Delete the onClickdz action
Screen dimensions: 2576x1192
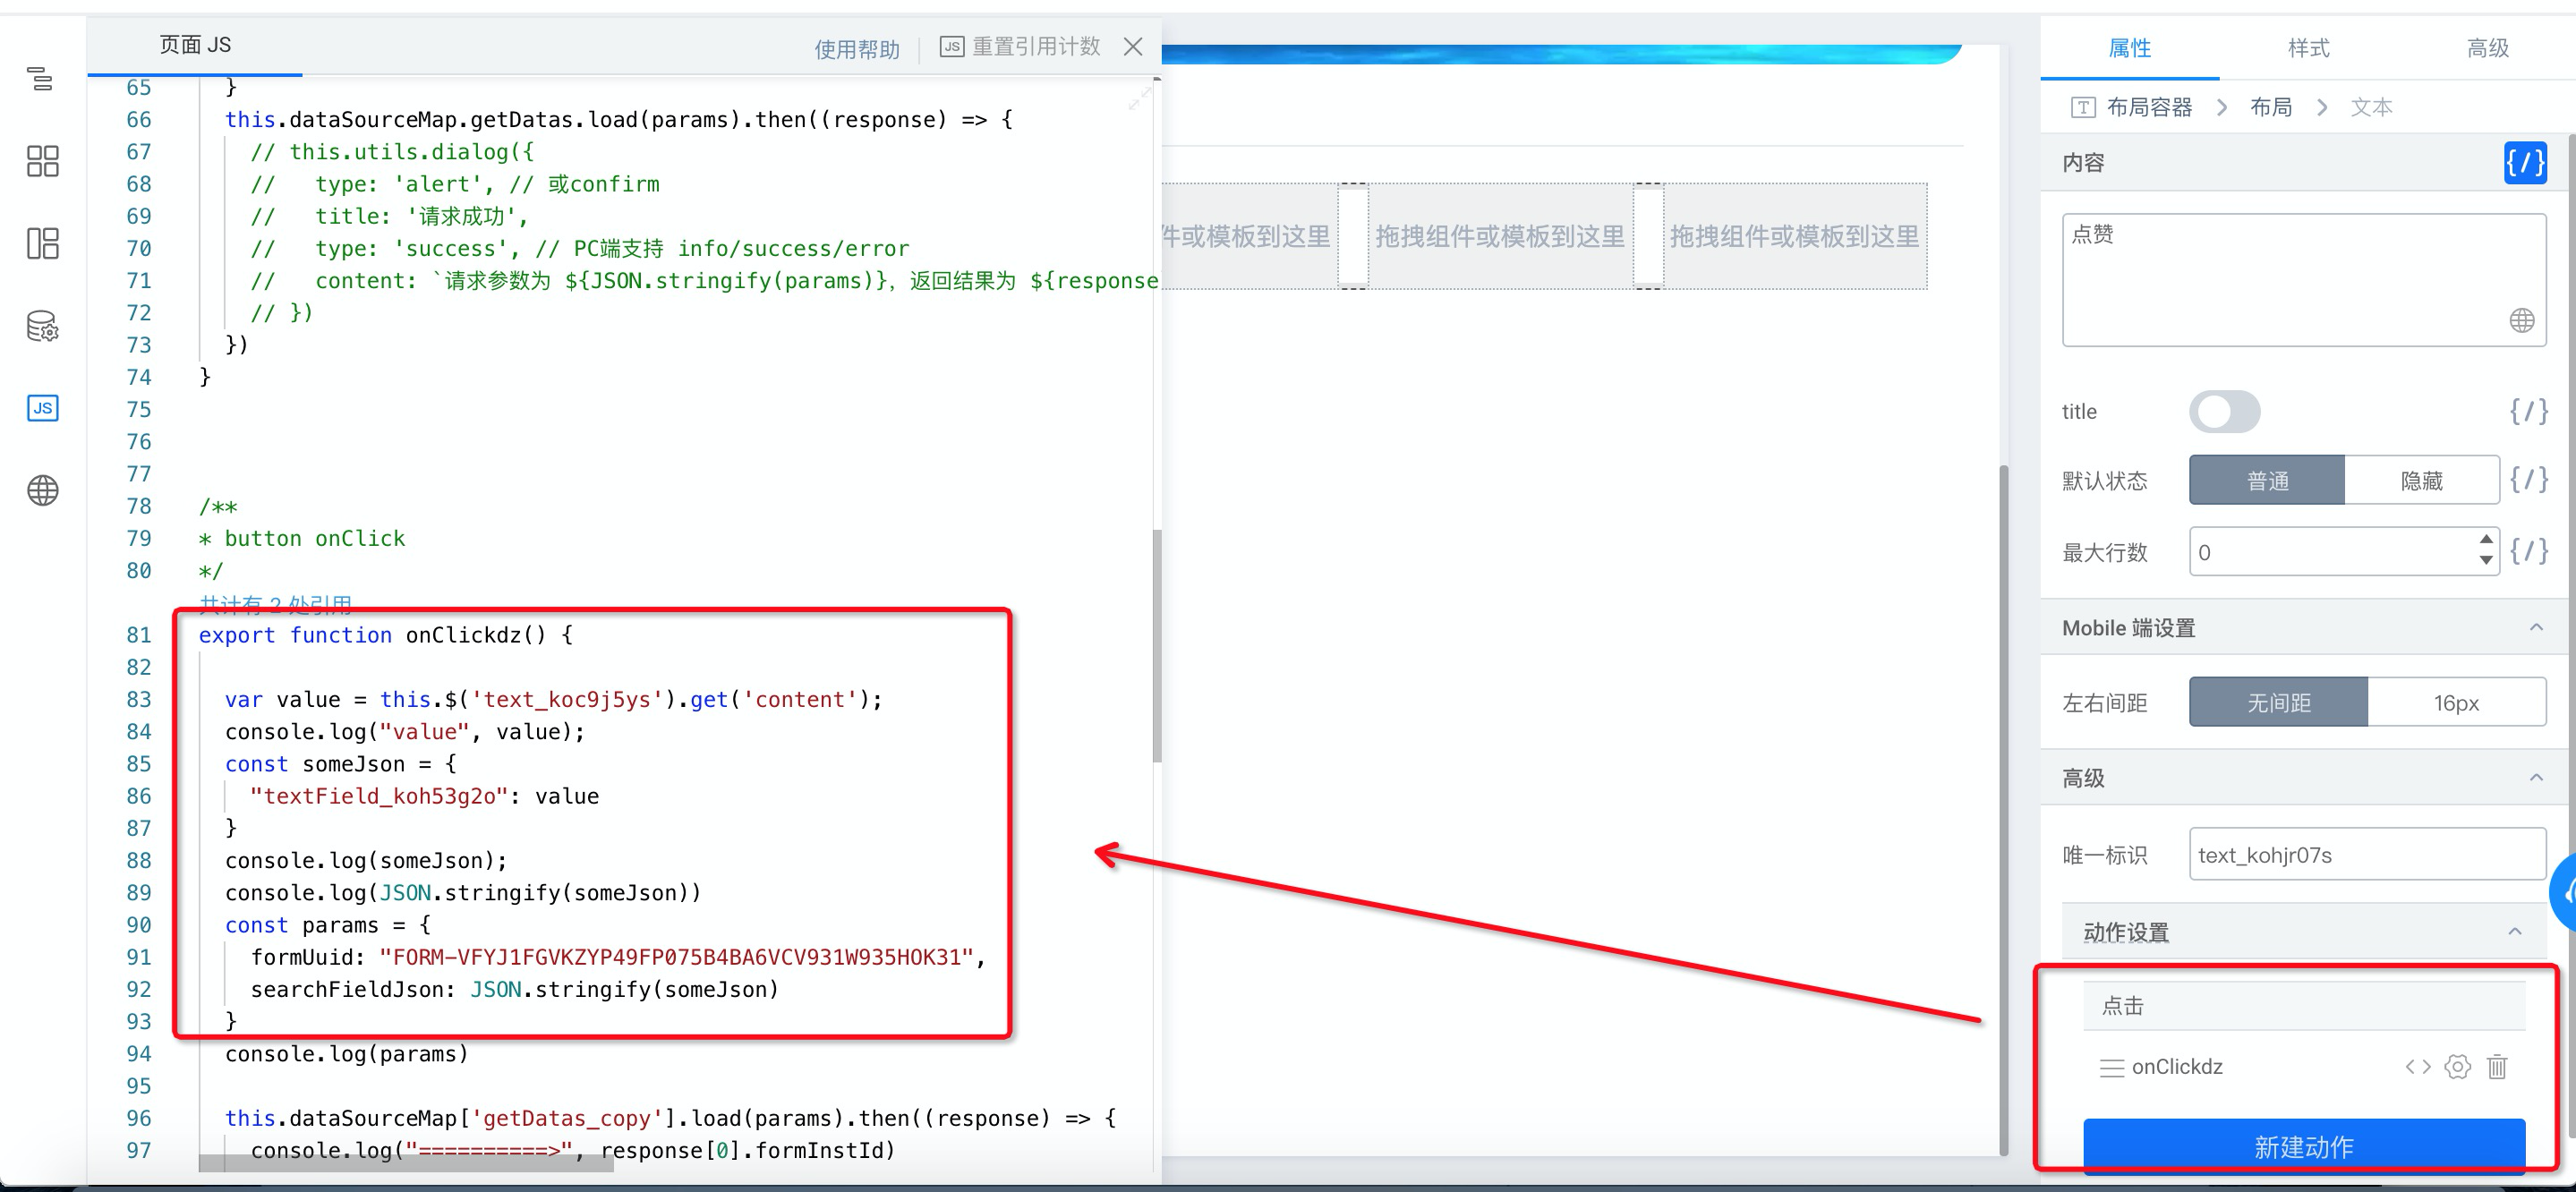point(2497,1067)
